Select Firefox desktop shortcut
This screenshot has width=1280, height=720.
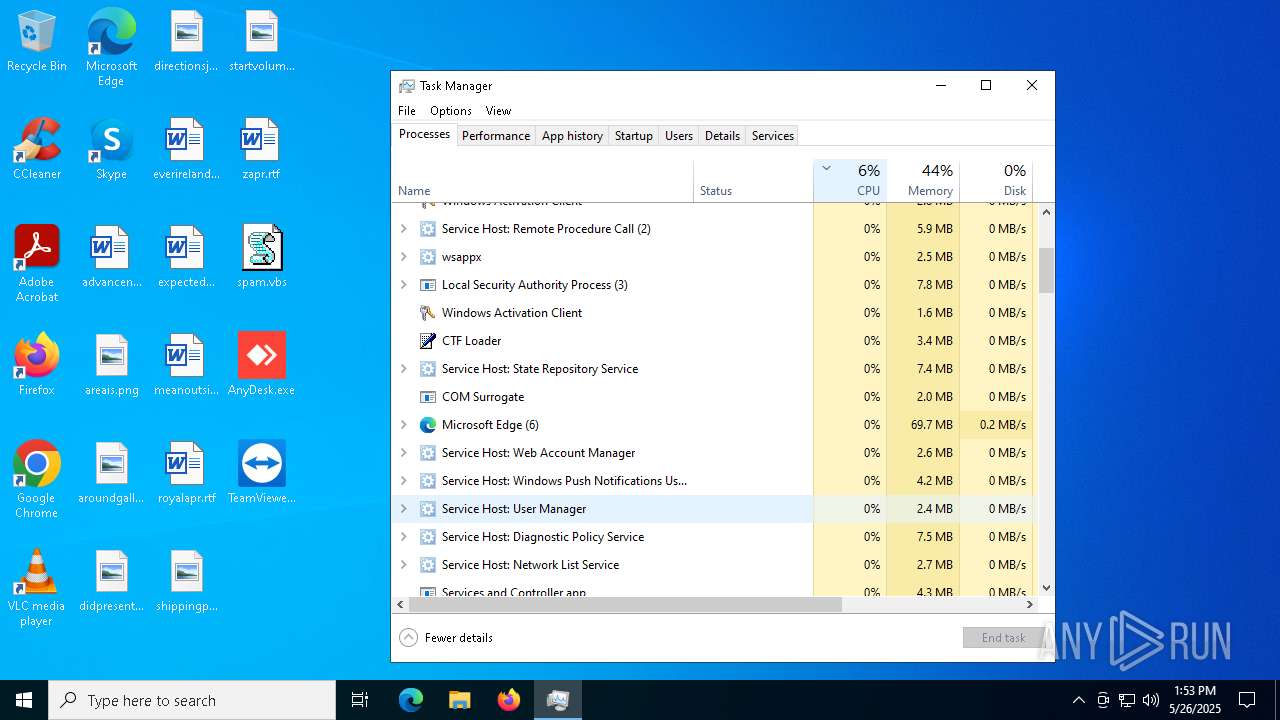[37, 365]
